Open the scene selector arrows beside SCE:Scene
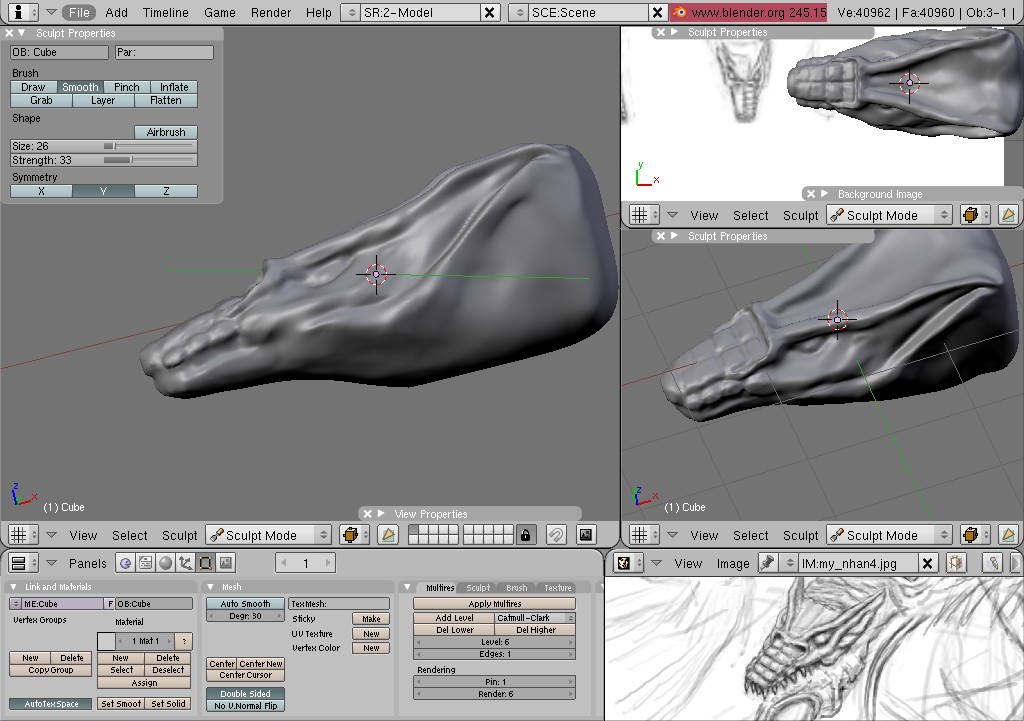 click(x=519, y=12)
